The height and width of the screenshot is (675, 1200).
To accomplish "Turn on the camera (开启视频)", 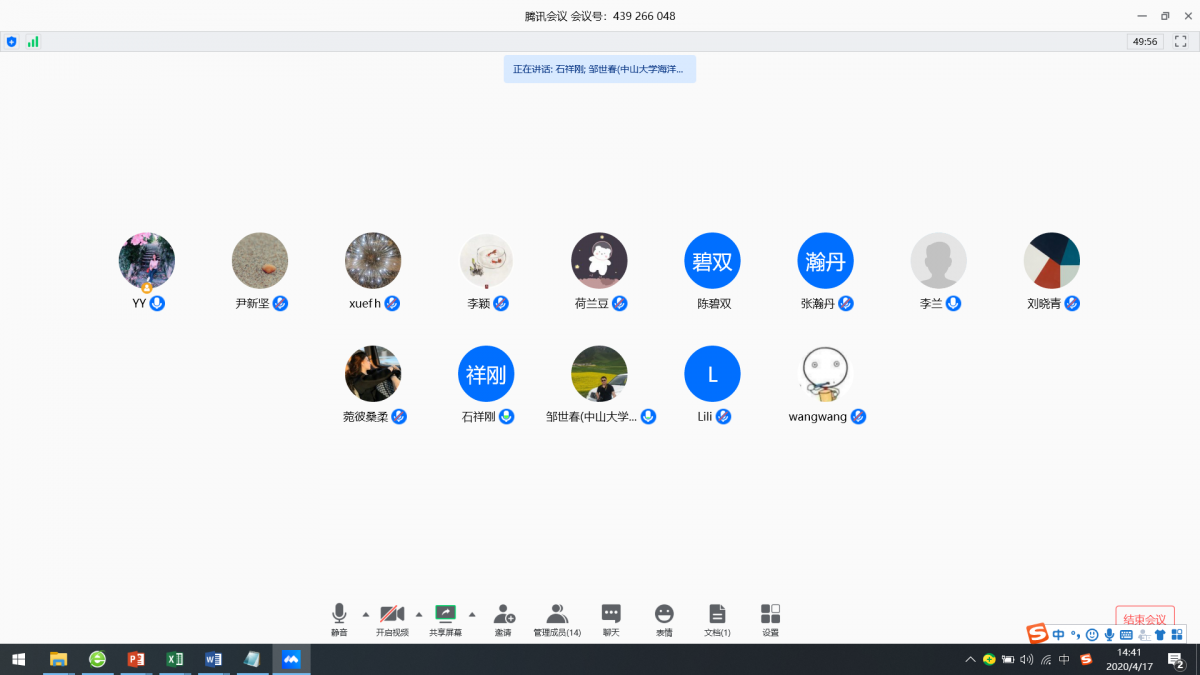I will (392, 619).
